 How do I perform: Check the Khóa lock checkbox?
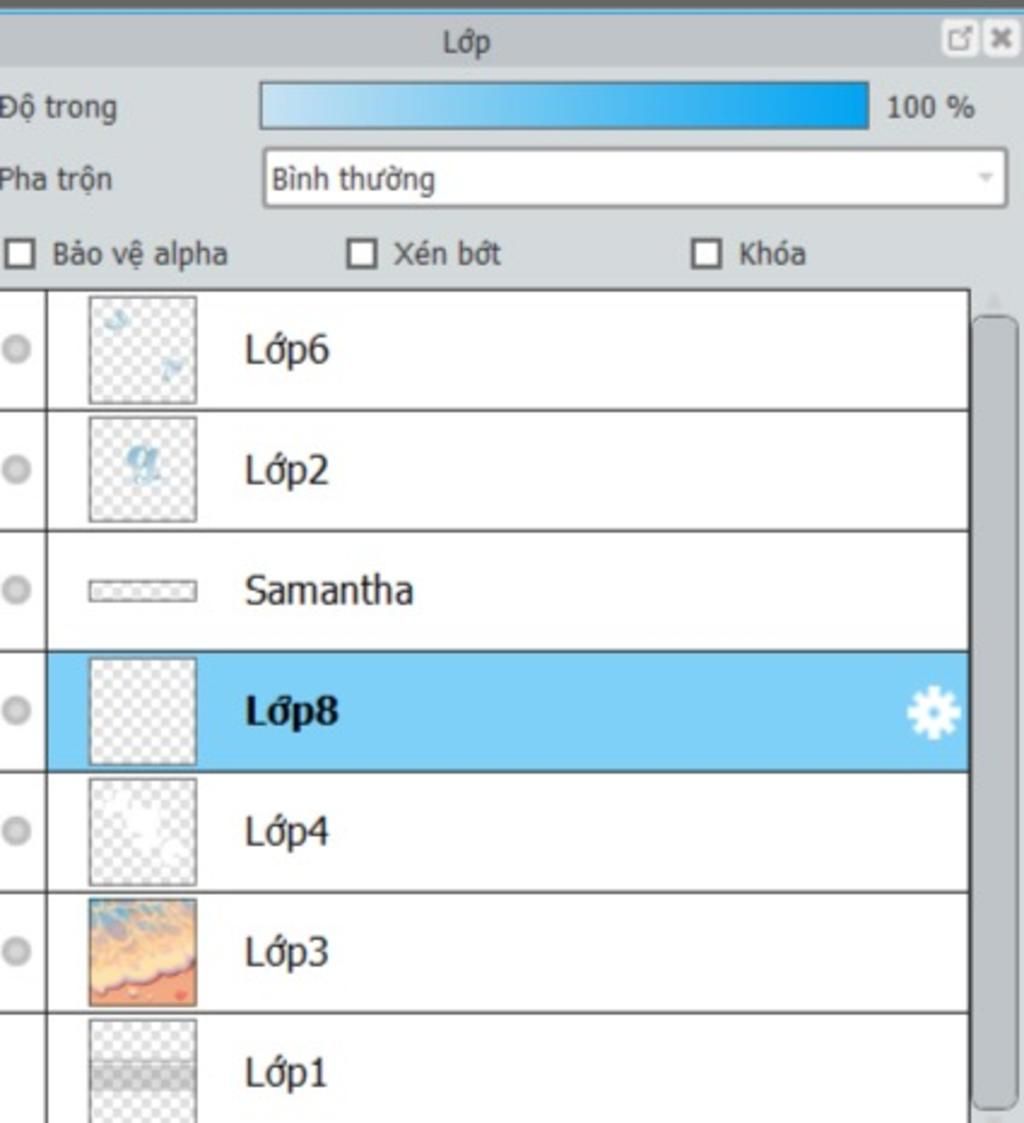tap(706, 254)
